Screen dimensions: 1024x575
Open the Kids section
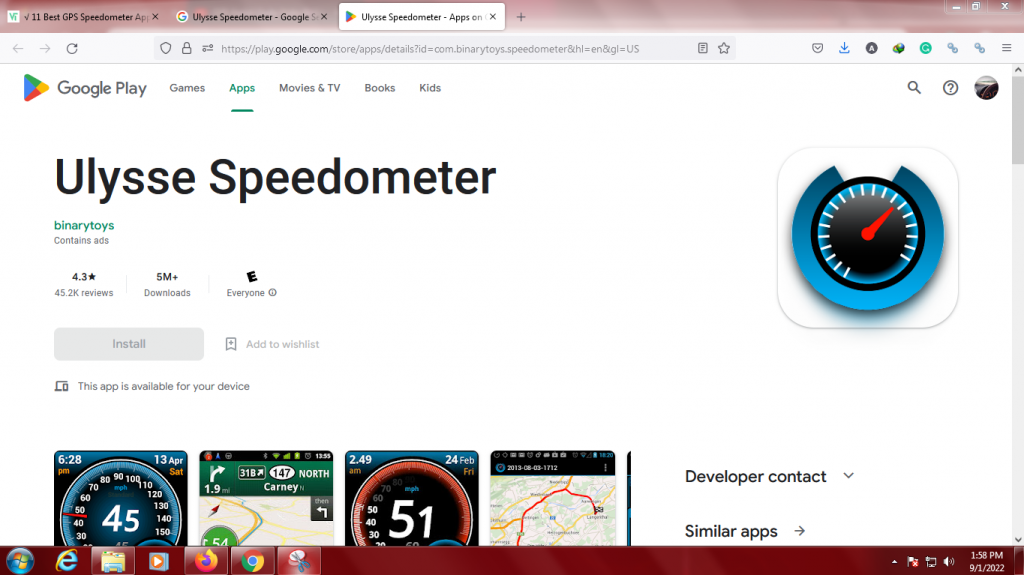pos(430,88)
